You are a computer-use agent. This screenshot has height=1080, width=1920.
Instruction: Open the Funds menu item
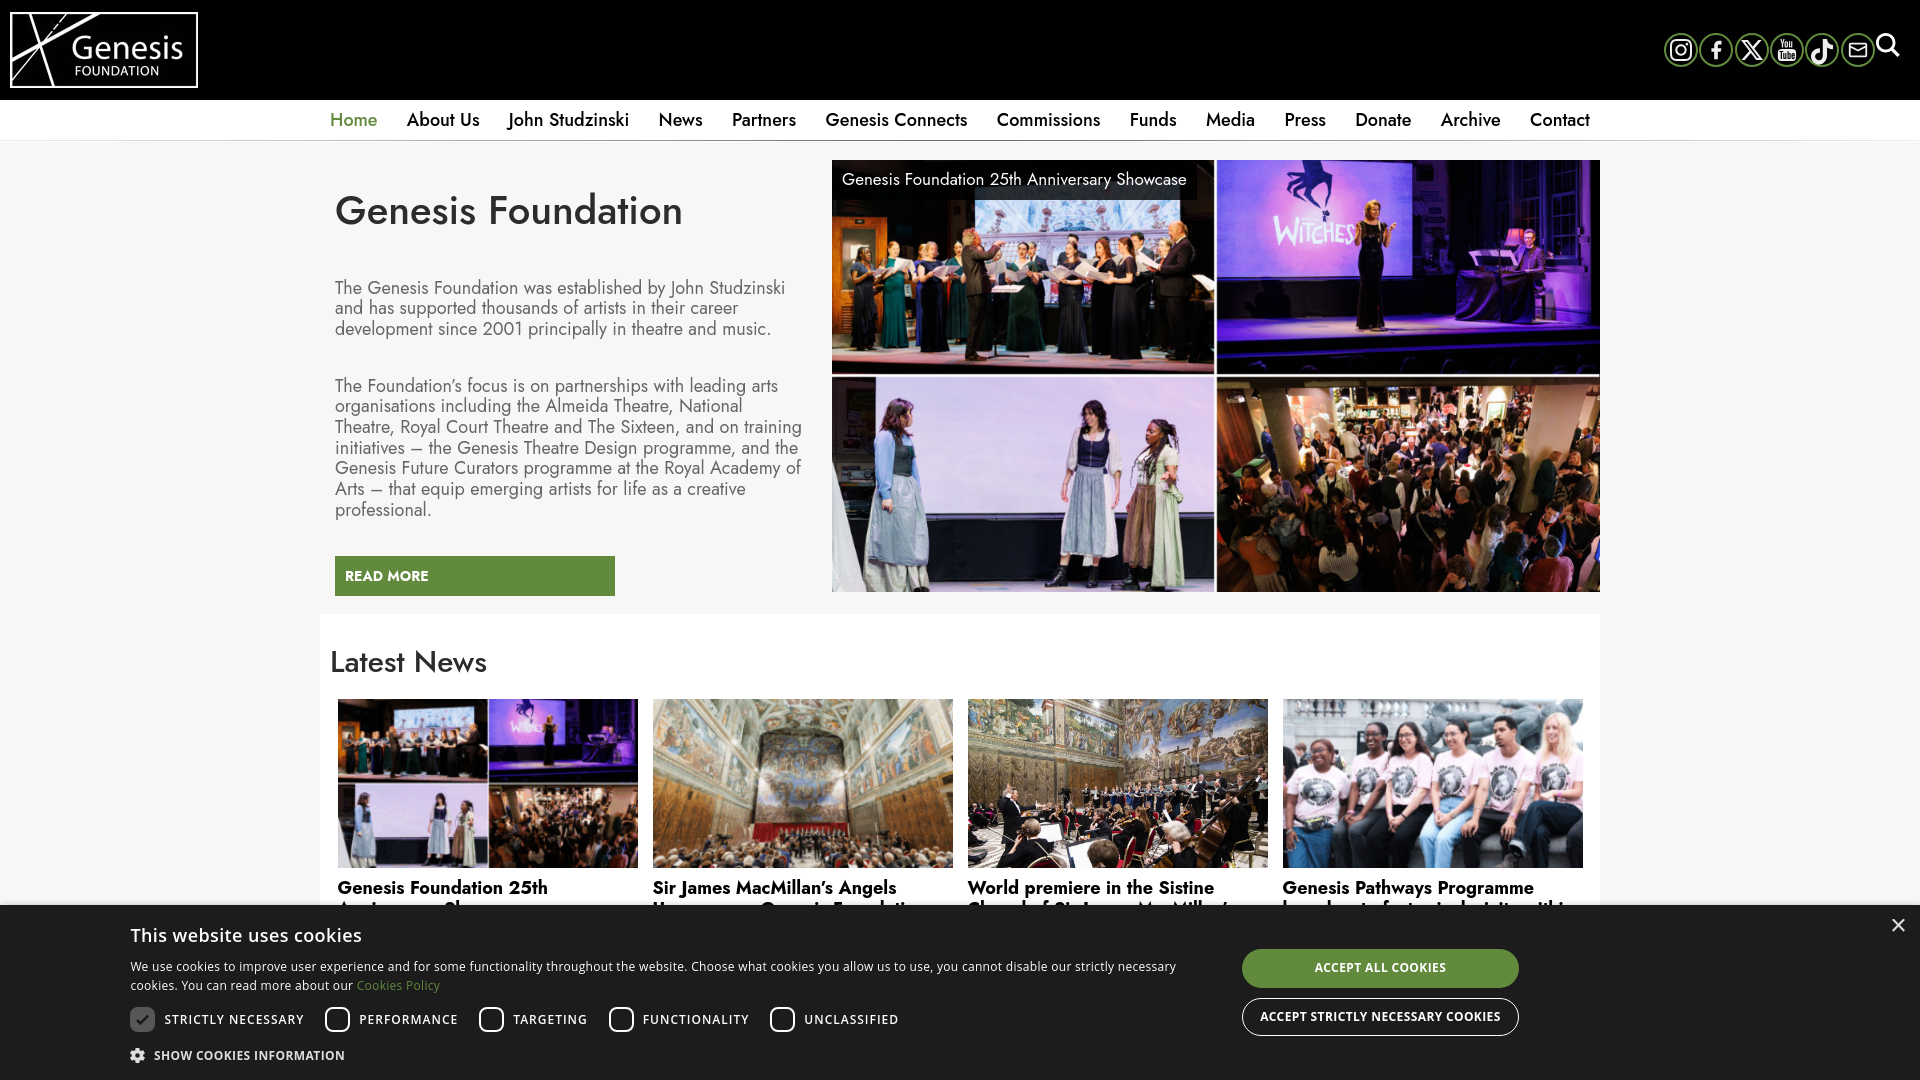(x=1153, y=120)
